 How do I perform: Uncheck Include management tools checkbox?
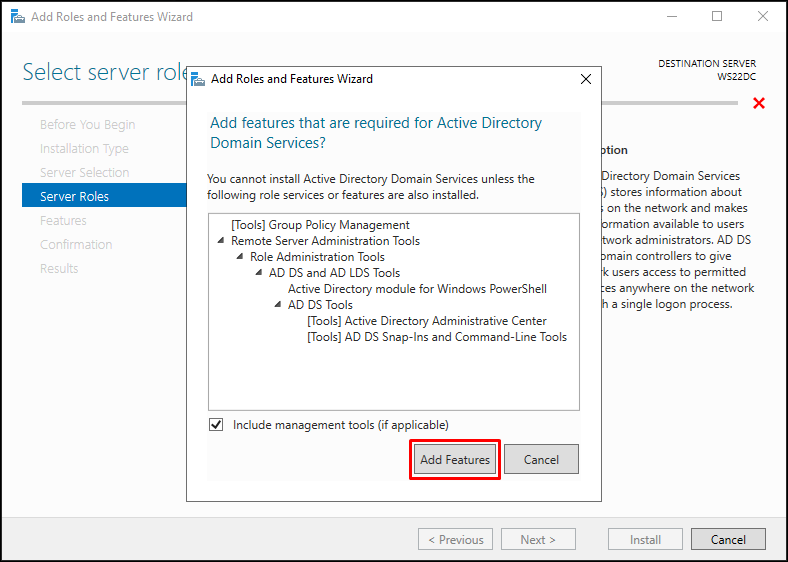tap(216, 425)
